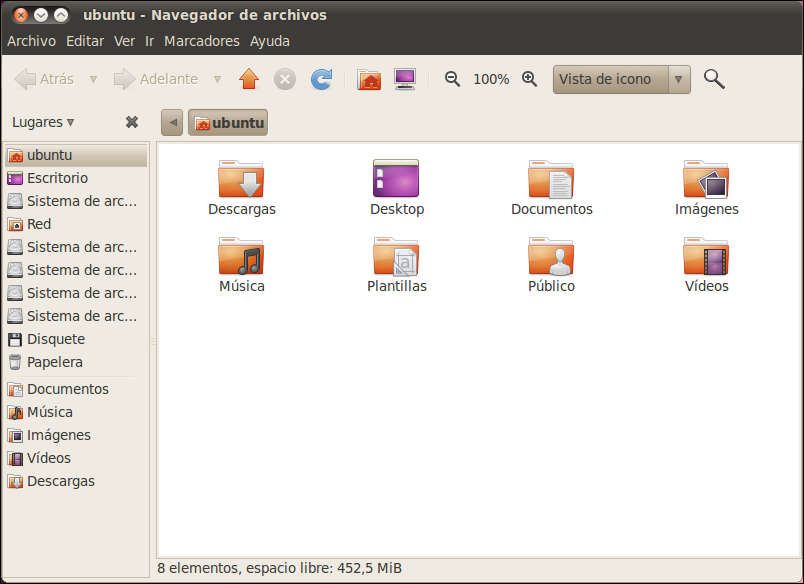Viewport: 804px width, 584px height.
Task: Open Papelera trash in the sidebar
Action: [76, 362]
